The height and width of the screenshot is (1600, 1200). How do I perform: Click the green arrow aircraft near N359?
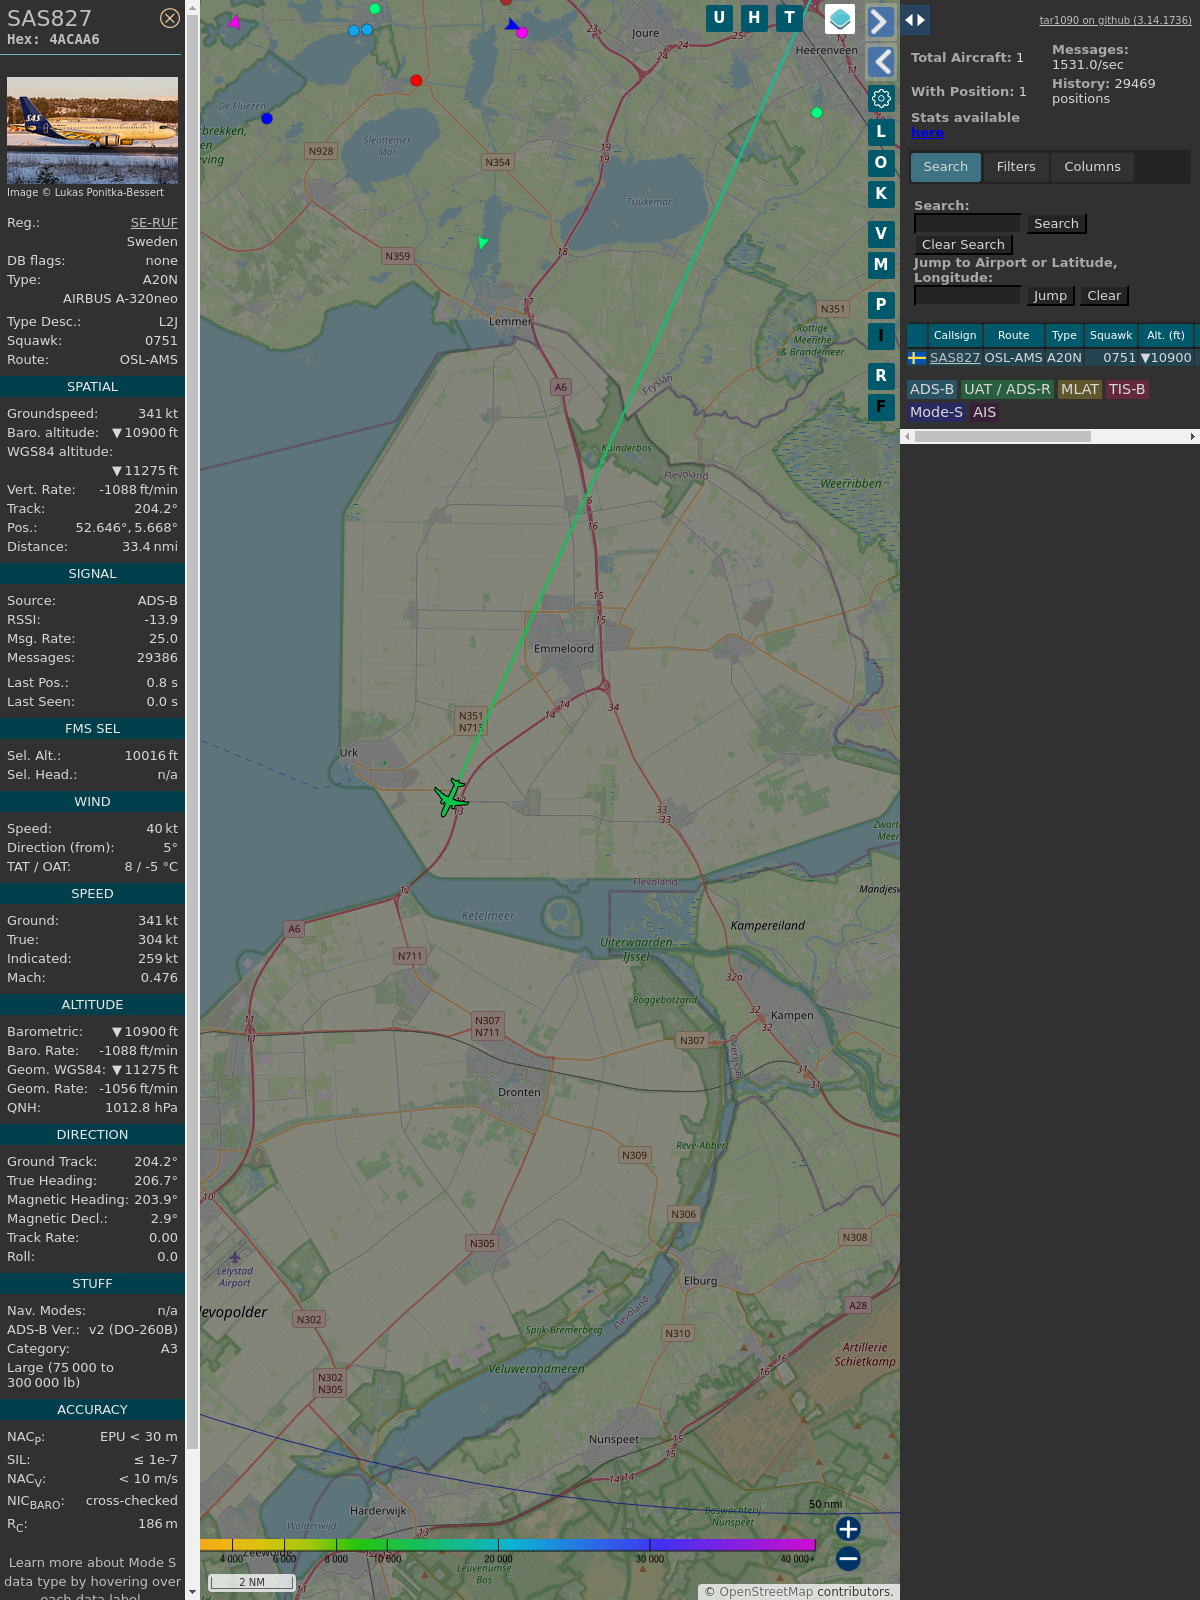pos(483,242)
